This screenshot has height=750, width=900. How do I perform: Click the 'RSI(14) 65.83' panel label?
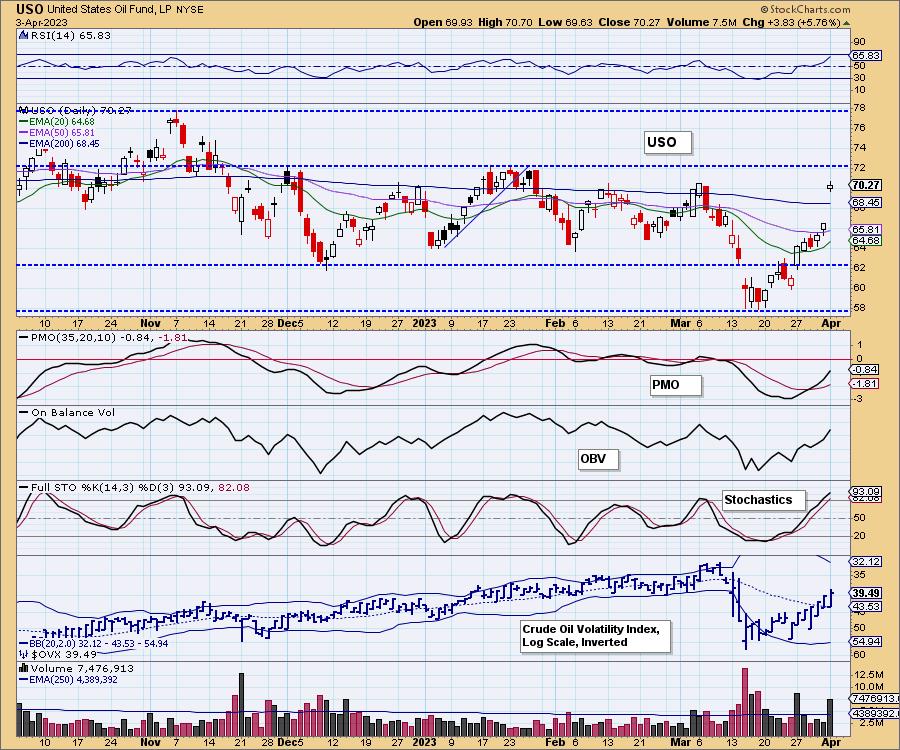click(x=70, y=35)
